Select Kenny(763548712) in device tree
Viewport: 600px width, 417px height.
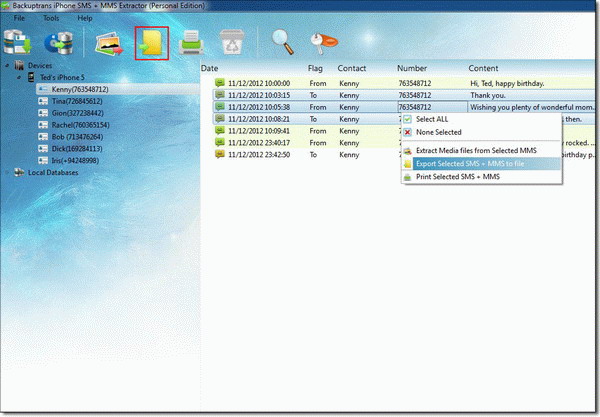(x=80, y=90)
